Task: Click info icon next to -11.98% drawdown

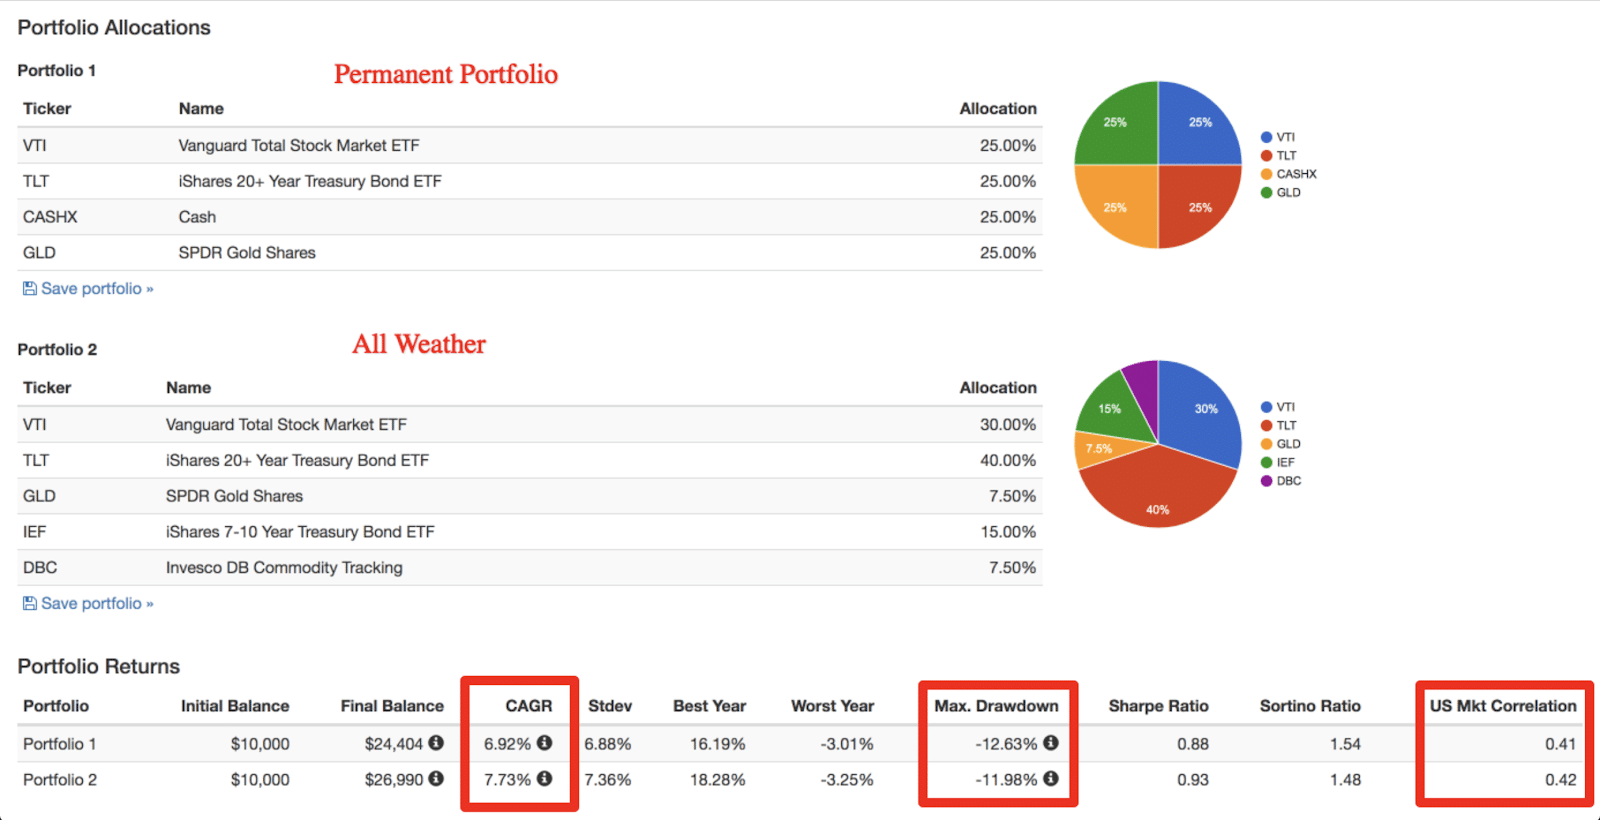Action: pos(1050,779)
